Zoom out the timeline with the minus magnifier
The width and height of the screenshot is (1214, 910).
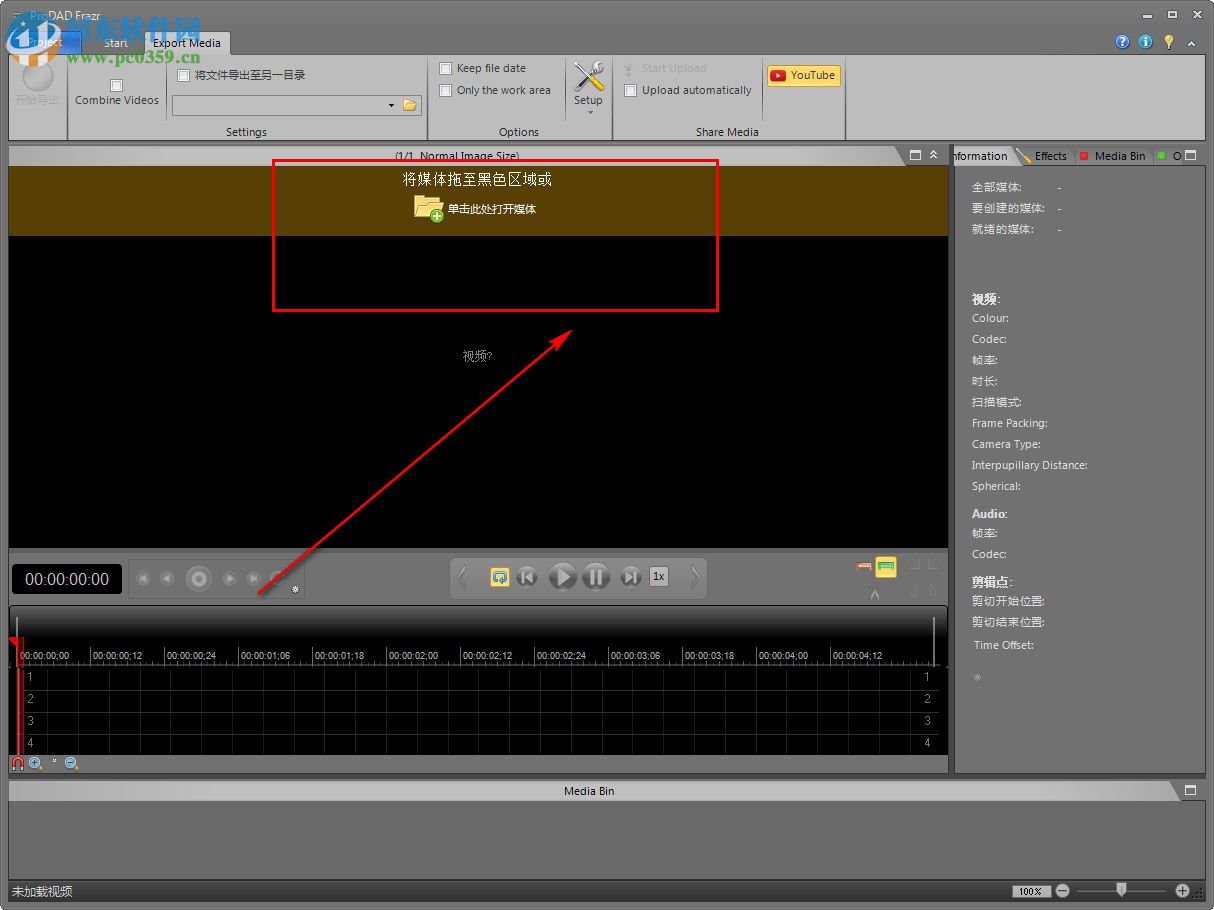[71, 763]
